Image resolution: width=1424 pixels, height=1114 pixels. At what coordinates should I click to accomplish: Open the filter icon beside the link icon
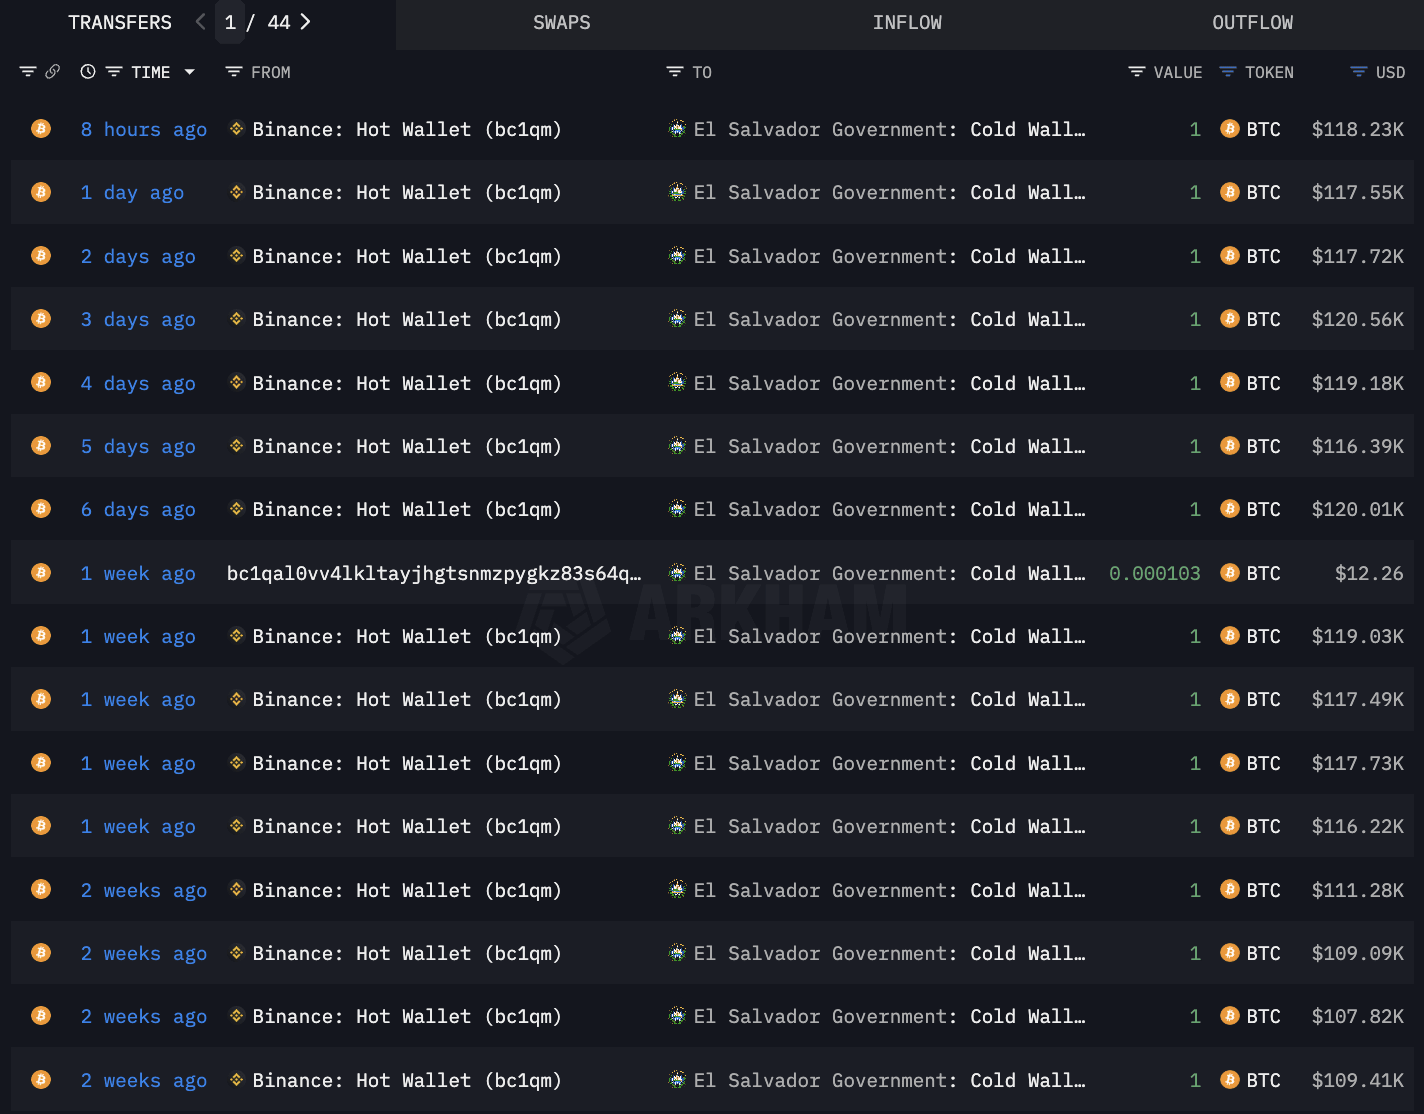click(28, 72)
